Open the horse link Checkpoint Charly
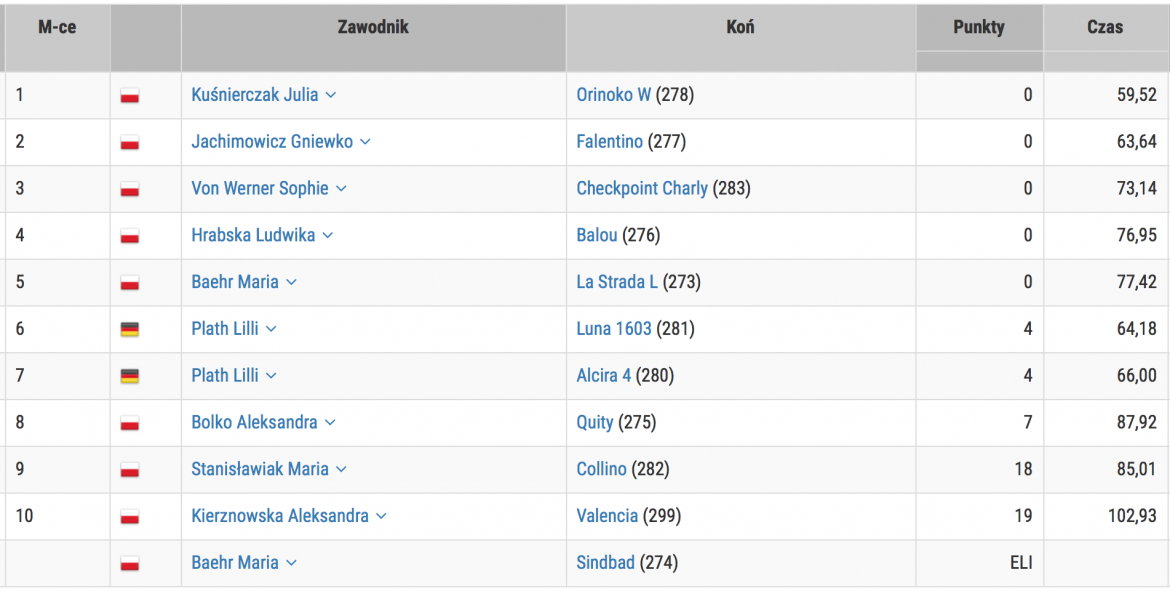This screenshot has height=591, width=1170. coord(642,188)
